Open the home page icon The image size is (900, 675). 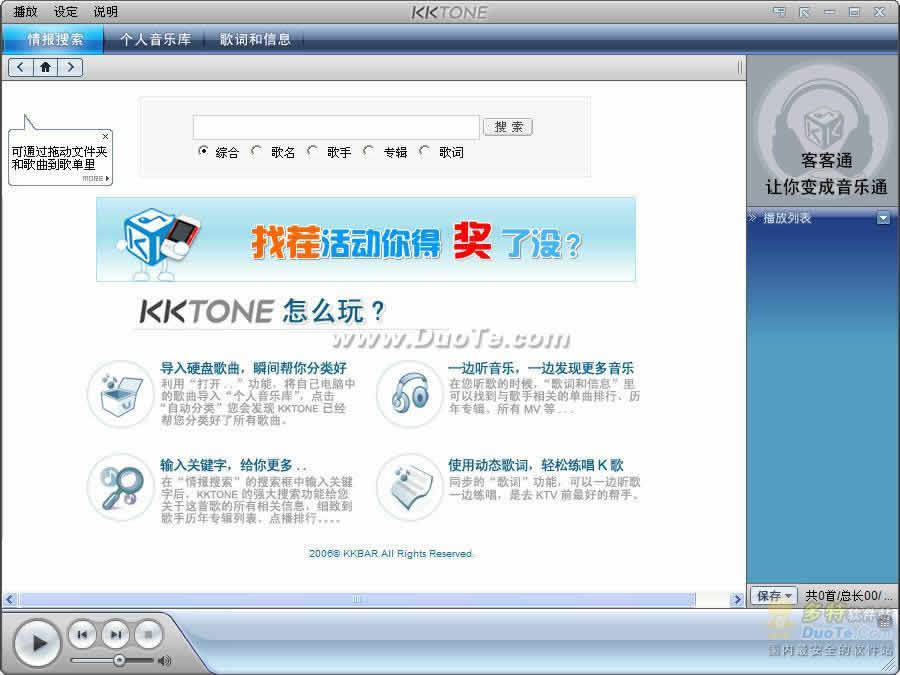click(45, 67)
